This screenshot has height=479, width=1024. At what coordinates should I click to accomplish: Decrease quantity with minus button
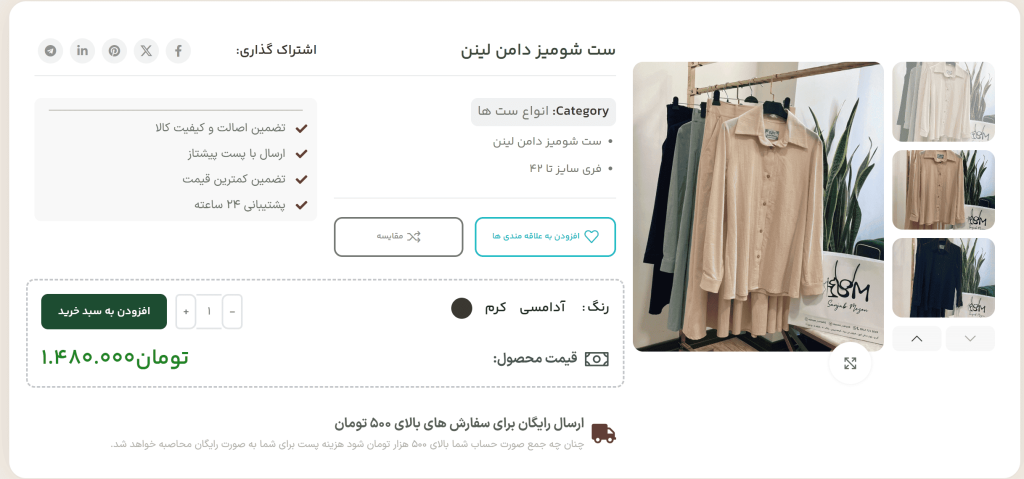point(232,312)
